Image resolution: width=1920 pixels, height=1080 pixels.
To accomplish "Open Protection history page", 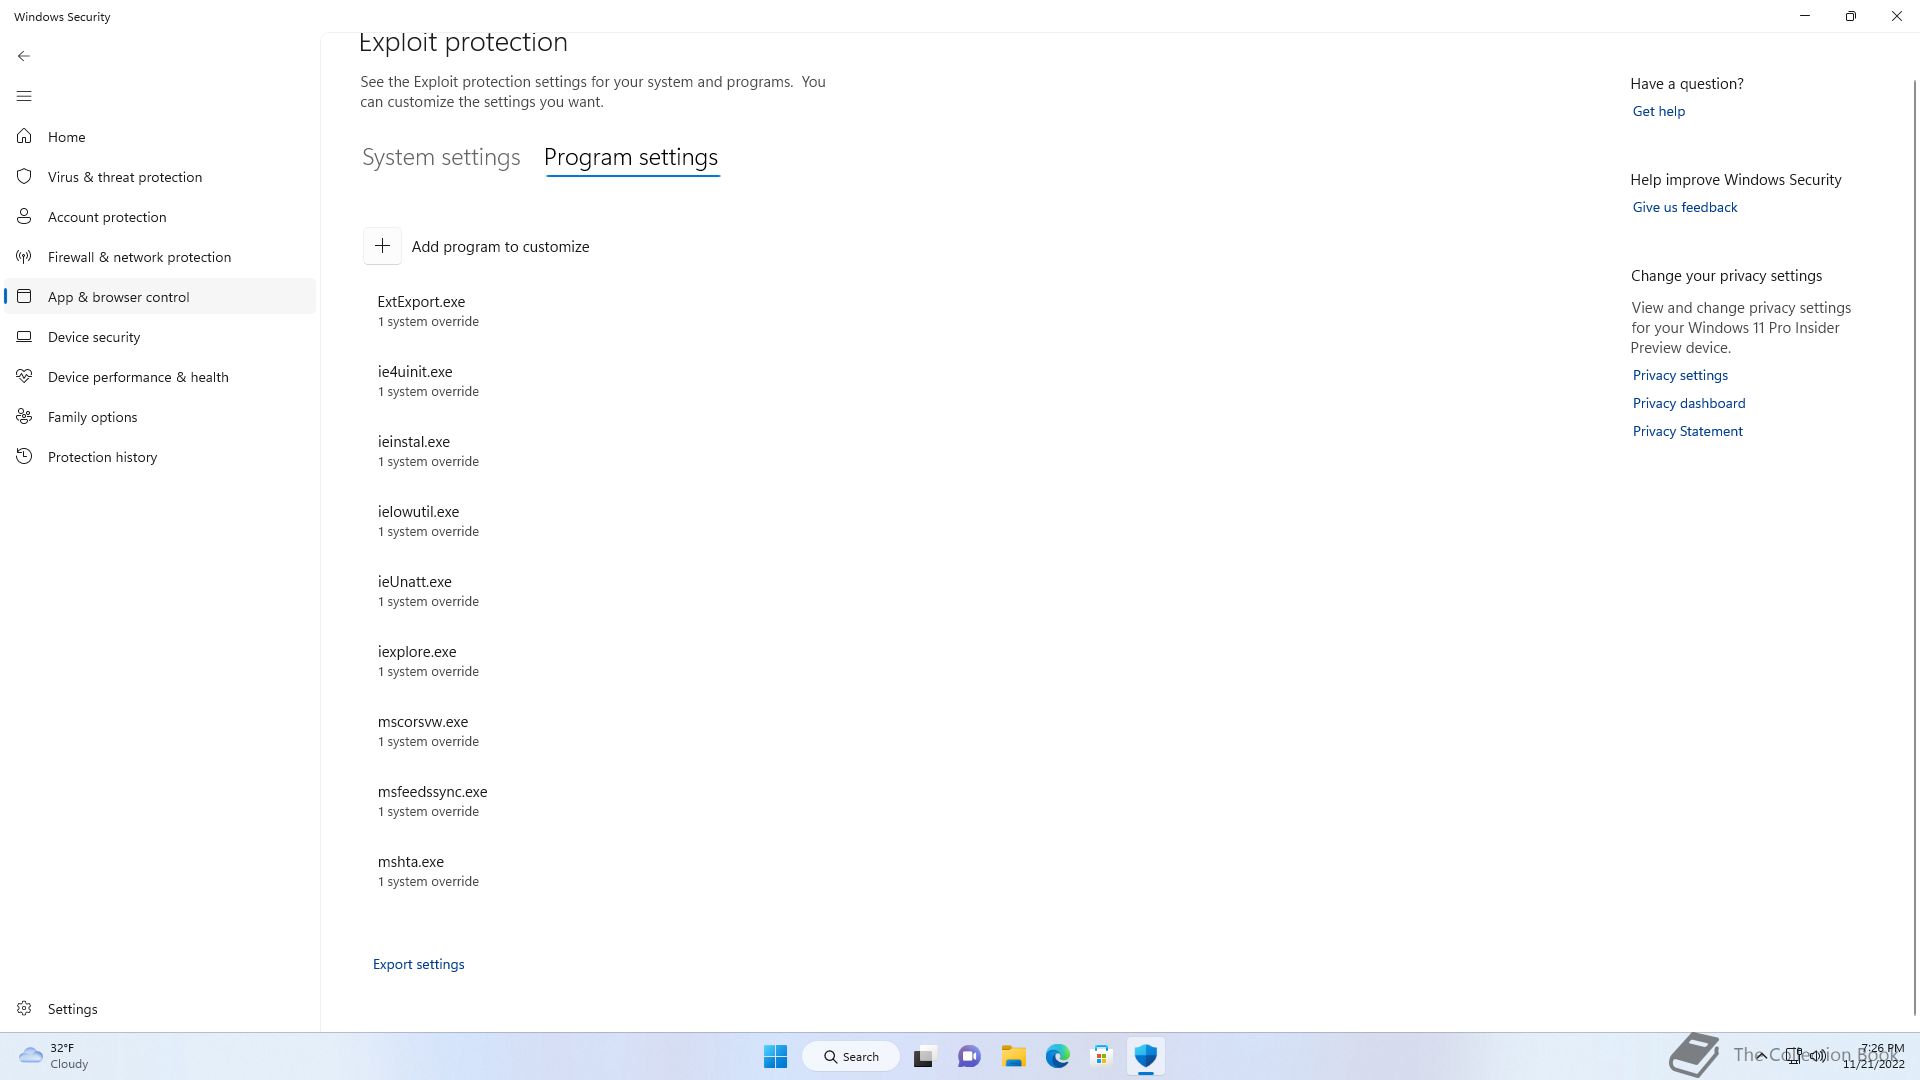I will point(160,456).
